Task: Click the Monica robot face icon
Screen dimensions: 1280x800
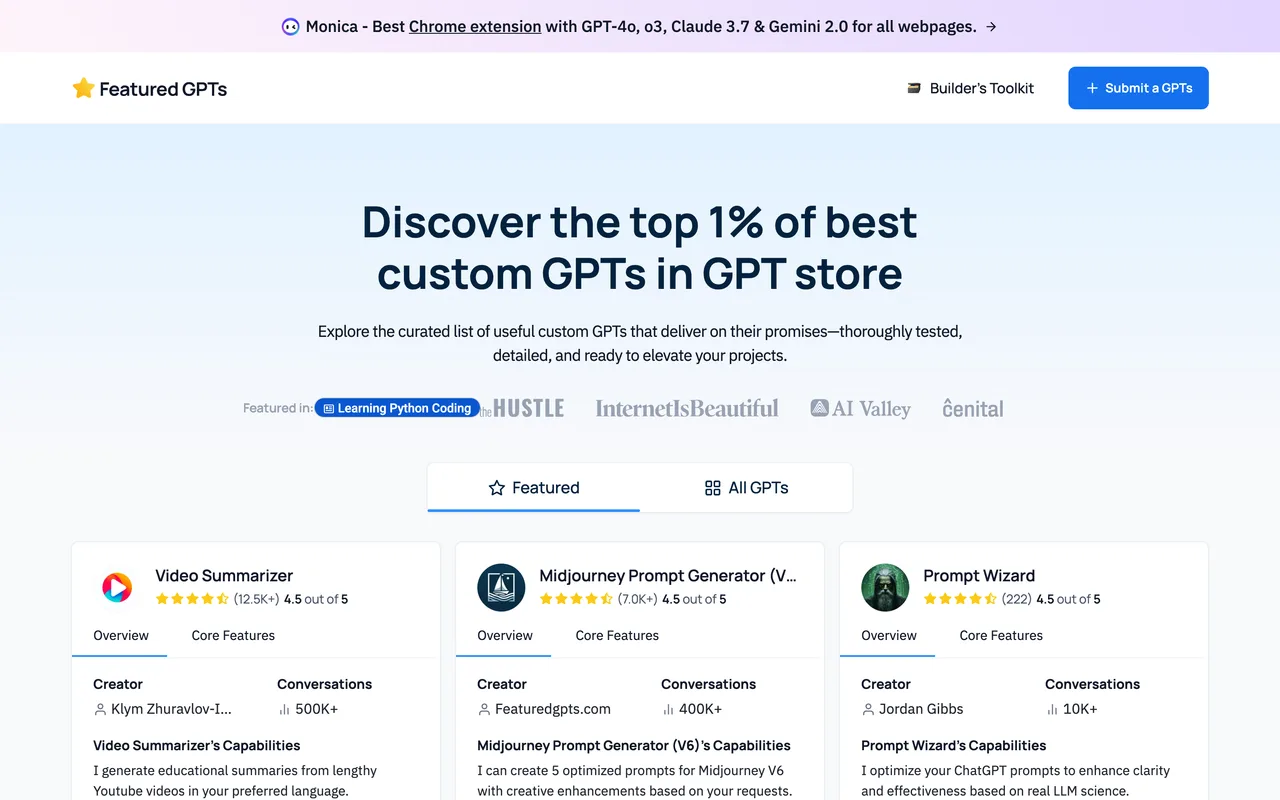Action: tap(291, 27)
